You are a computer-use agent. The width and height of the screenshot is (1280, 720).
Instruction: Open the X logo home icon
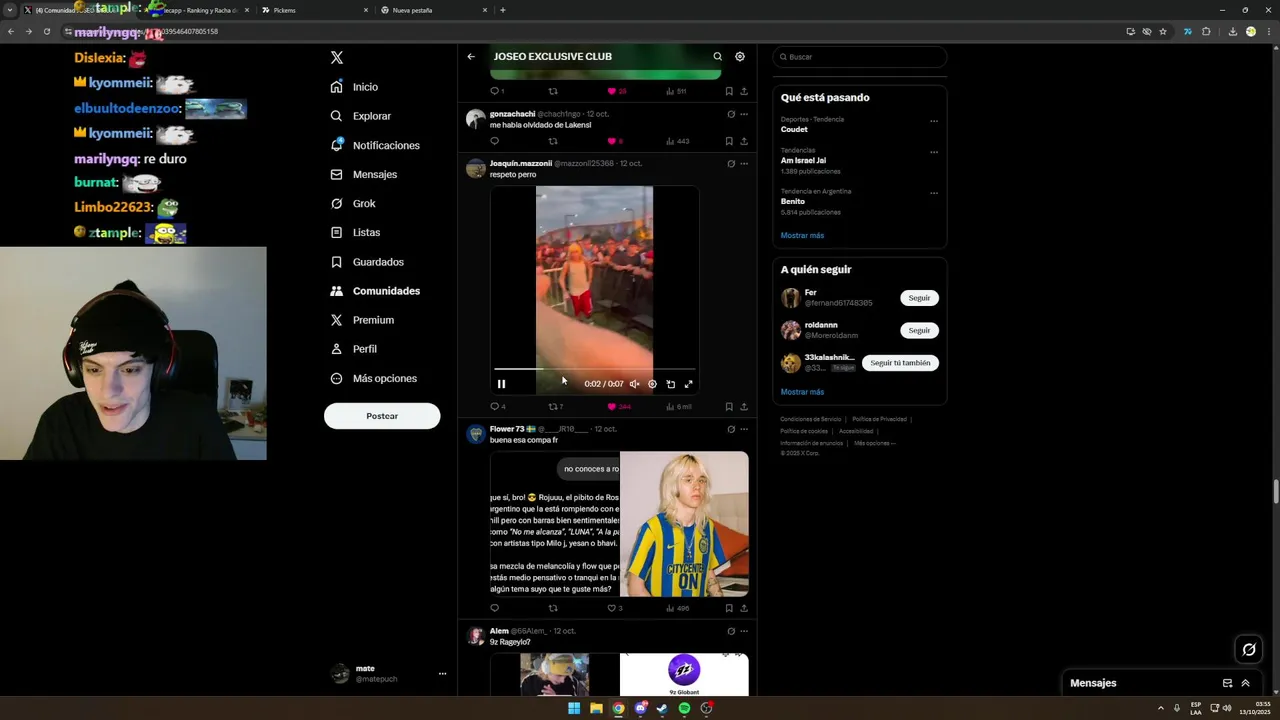tap(337, 58)
